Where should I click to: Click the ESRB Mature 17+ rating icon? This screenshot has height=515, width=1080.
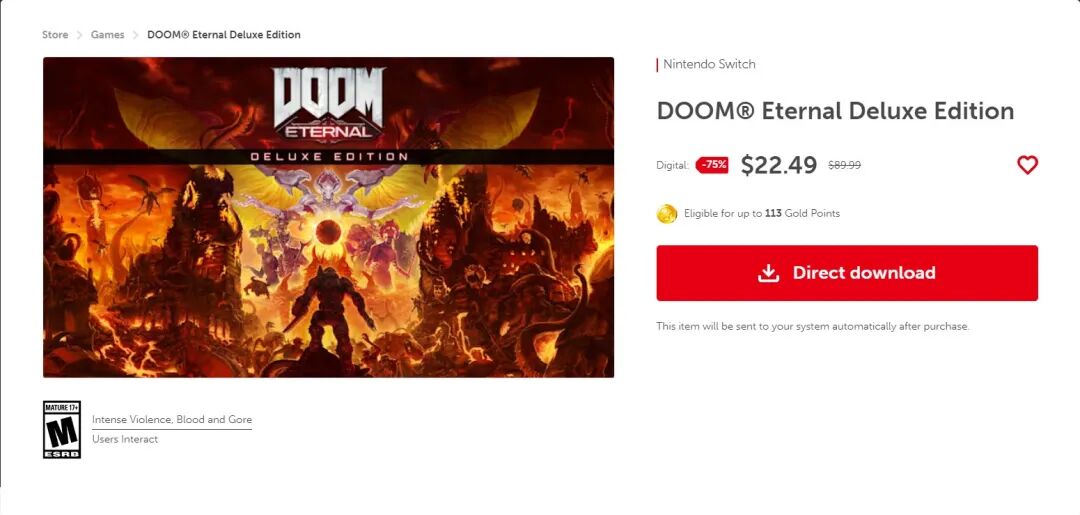pyautogui.click(x=62, y=430)
